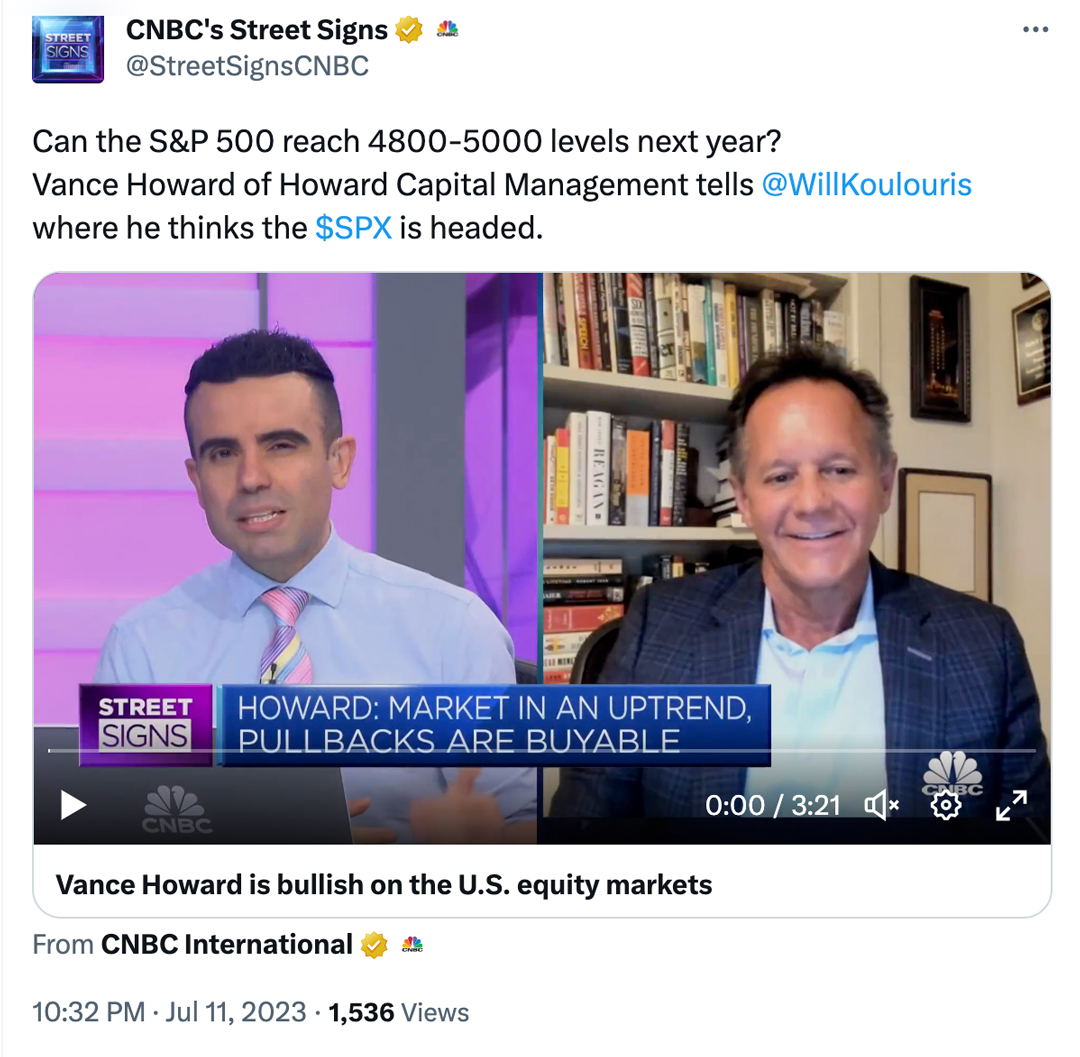The width and height of the screenshot is (1080, 1057).
Task: Open the tweet options ellipsis menu
Action: click(x=1034, y=29)
